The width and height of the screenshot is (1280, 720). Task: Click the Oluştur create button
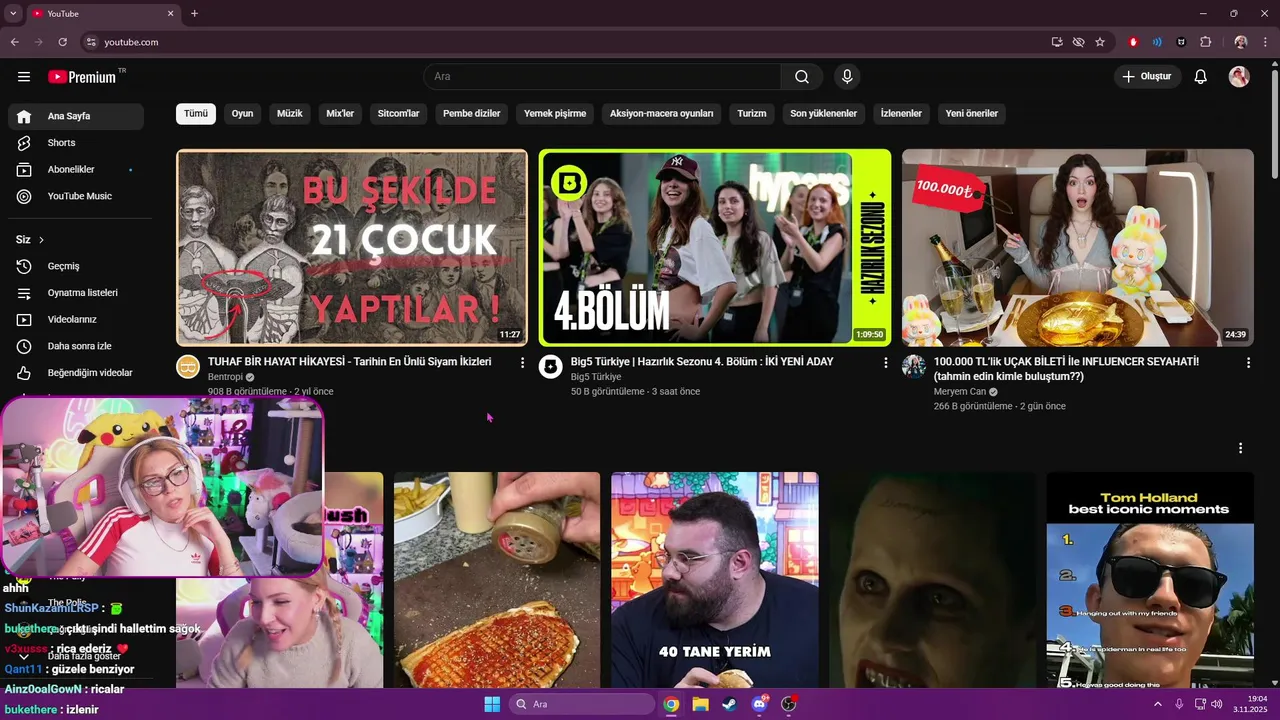(1147, 77)
